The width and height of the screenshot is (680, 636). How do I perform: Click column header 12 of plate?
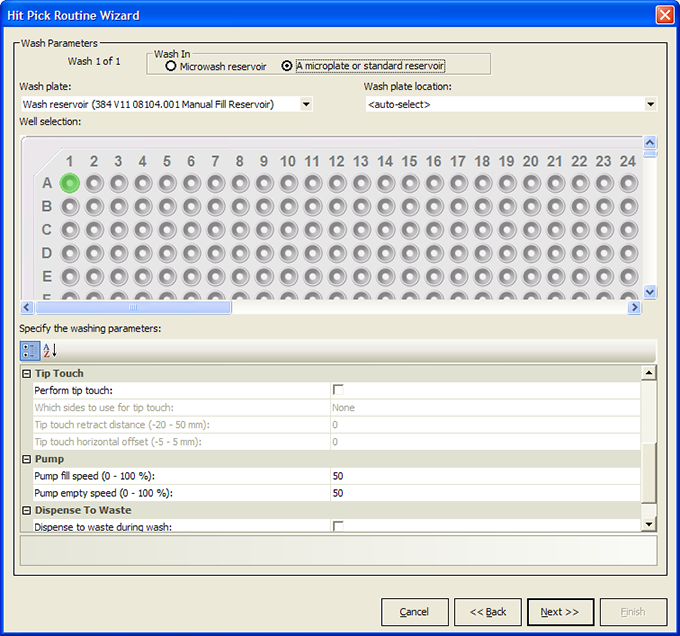(337, 161)
